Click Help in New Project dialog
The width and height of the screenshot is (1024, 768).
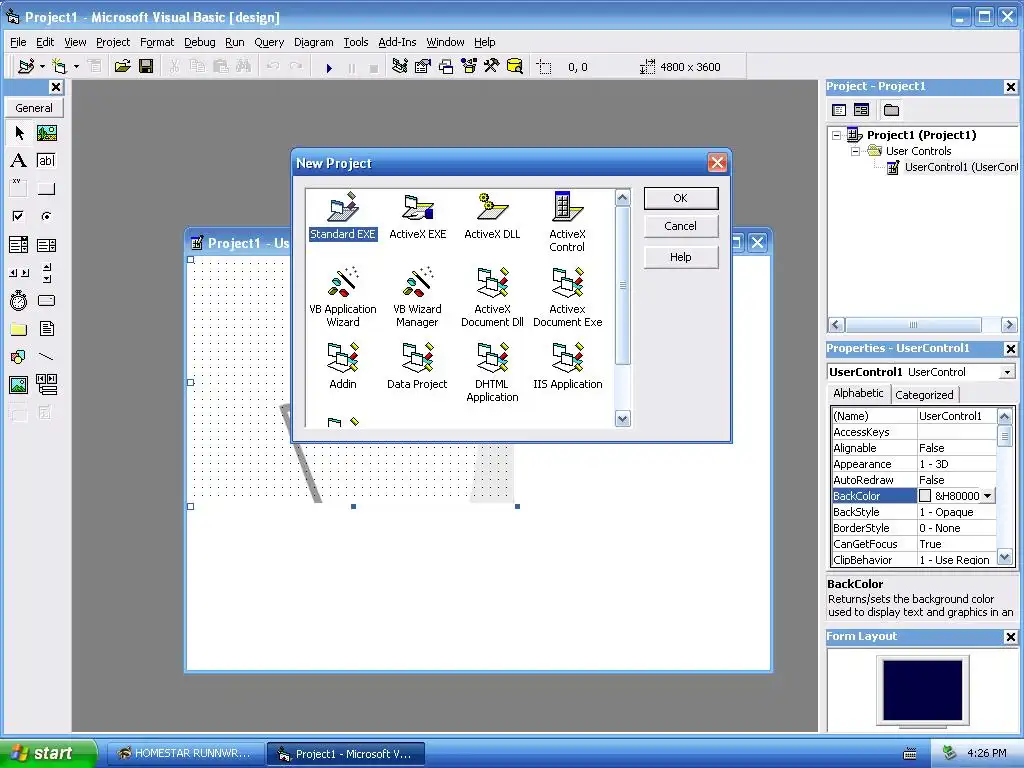coord(681,257)
